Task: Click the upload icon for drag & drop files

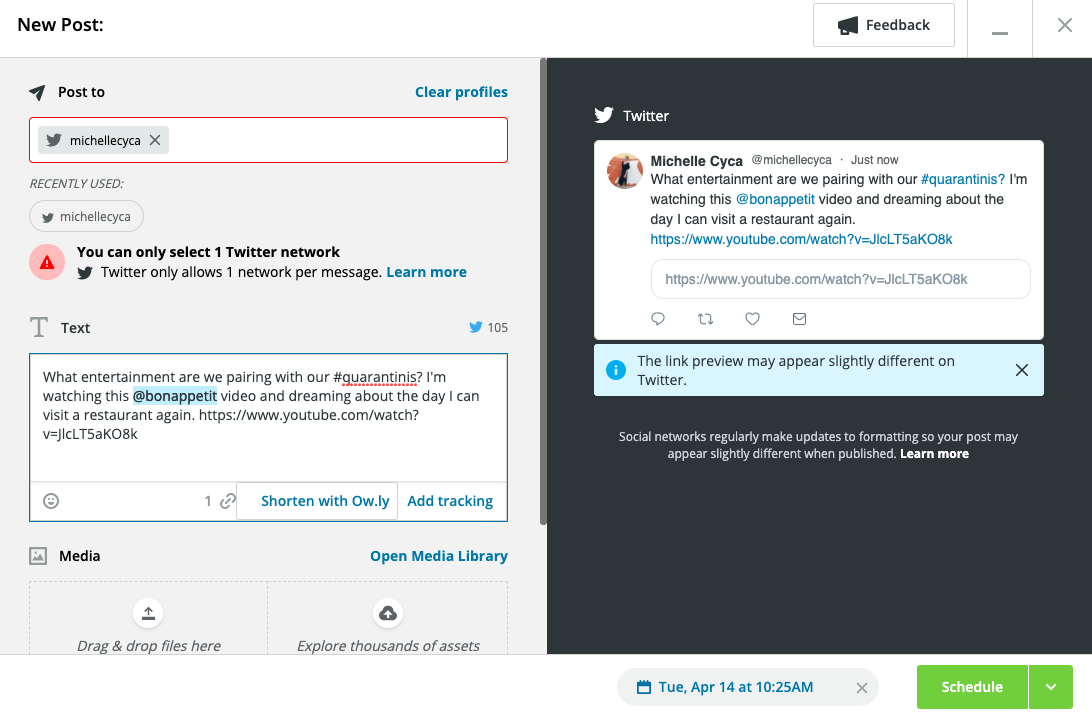Action: point(148,613)
